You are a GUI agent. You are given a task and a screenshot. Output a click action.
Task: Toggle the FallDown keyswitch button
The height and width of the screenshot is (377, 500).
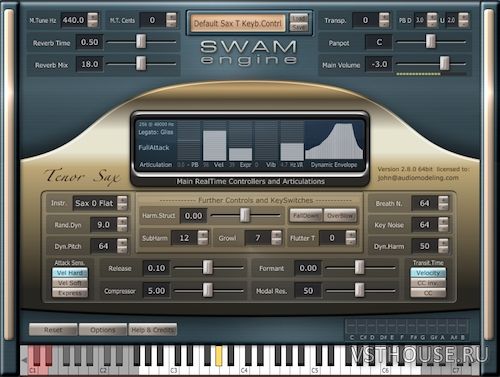coord(306,216)
